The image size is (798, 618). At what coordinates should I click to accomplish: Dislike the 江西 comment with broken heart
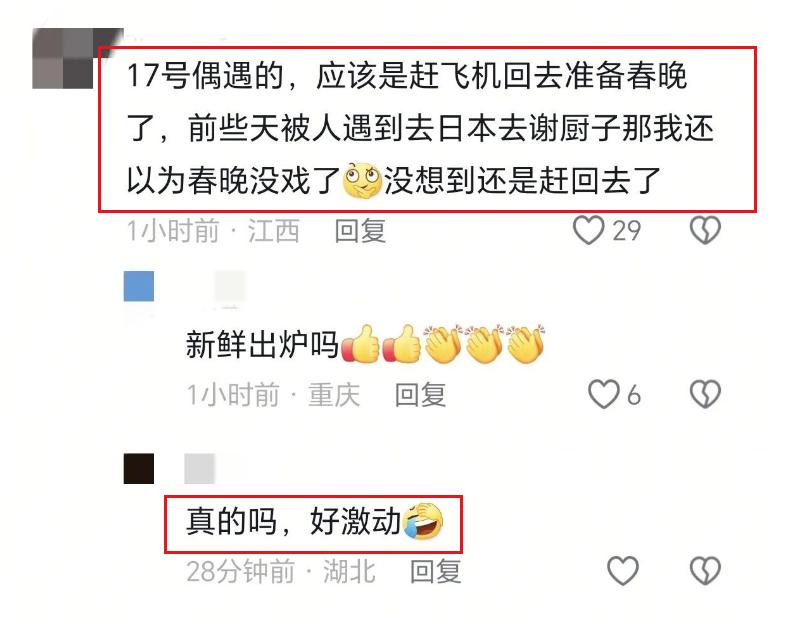[x=705, y=230]
